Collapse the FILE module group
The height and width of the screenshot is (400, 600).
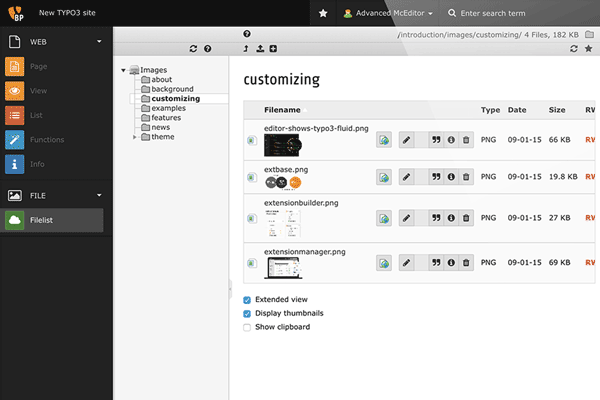pos(99,195)
